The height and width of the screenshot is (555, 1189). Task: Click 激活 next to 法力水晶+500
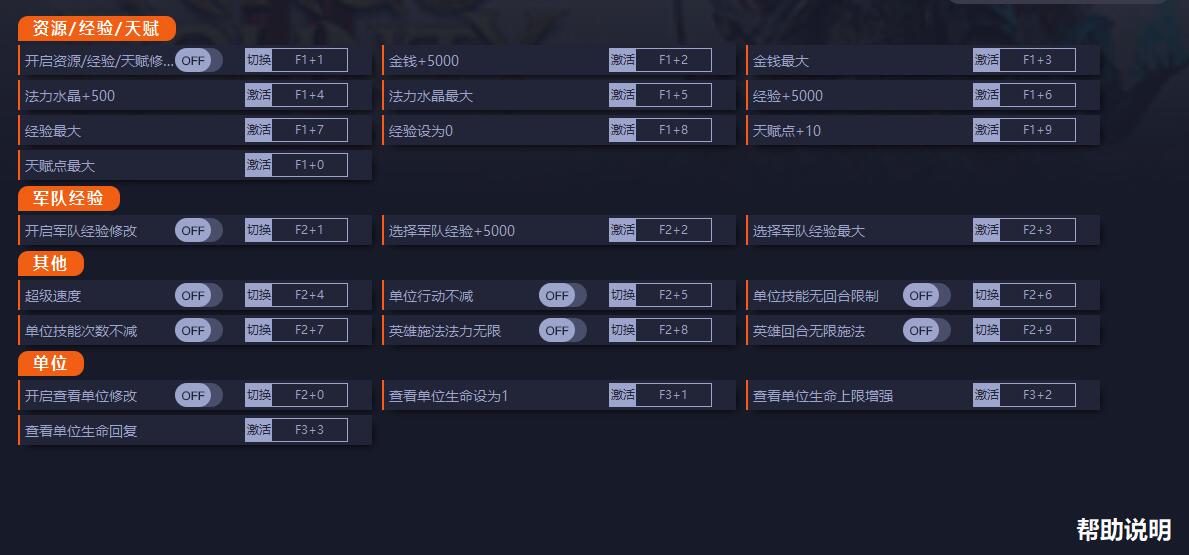(x=259, y=95)
